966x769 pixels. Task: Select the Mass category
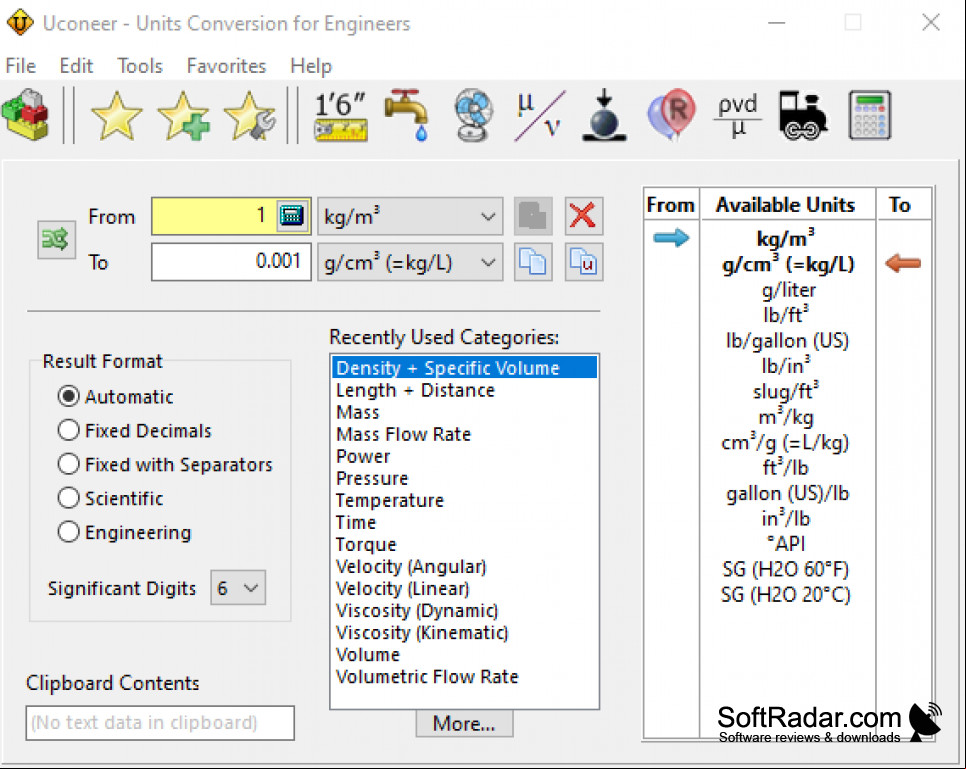465,412
